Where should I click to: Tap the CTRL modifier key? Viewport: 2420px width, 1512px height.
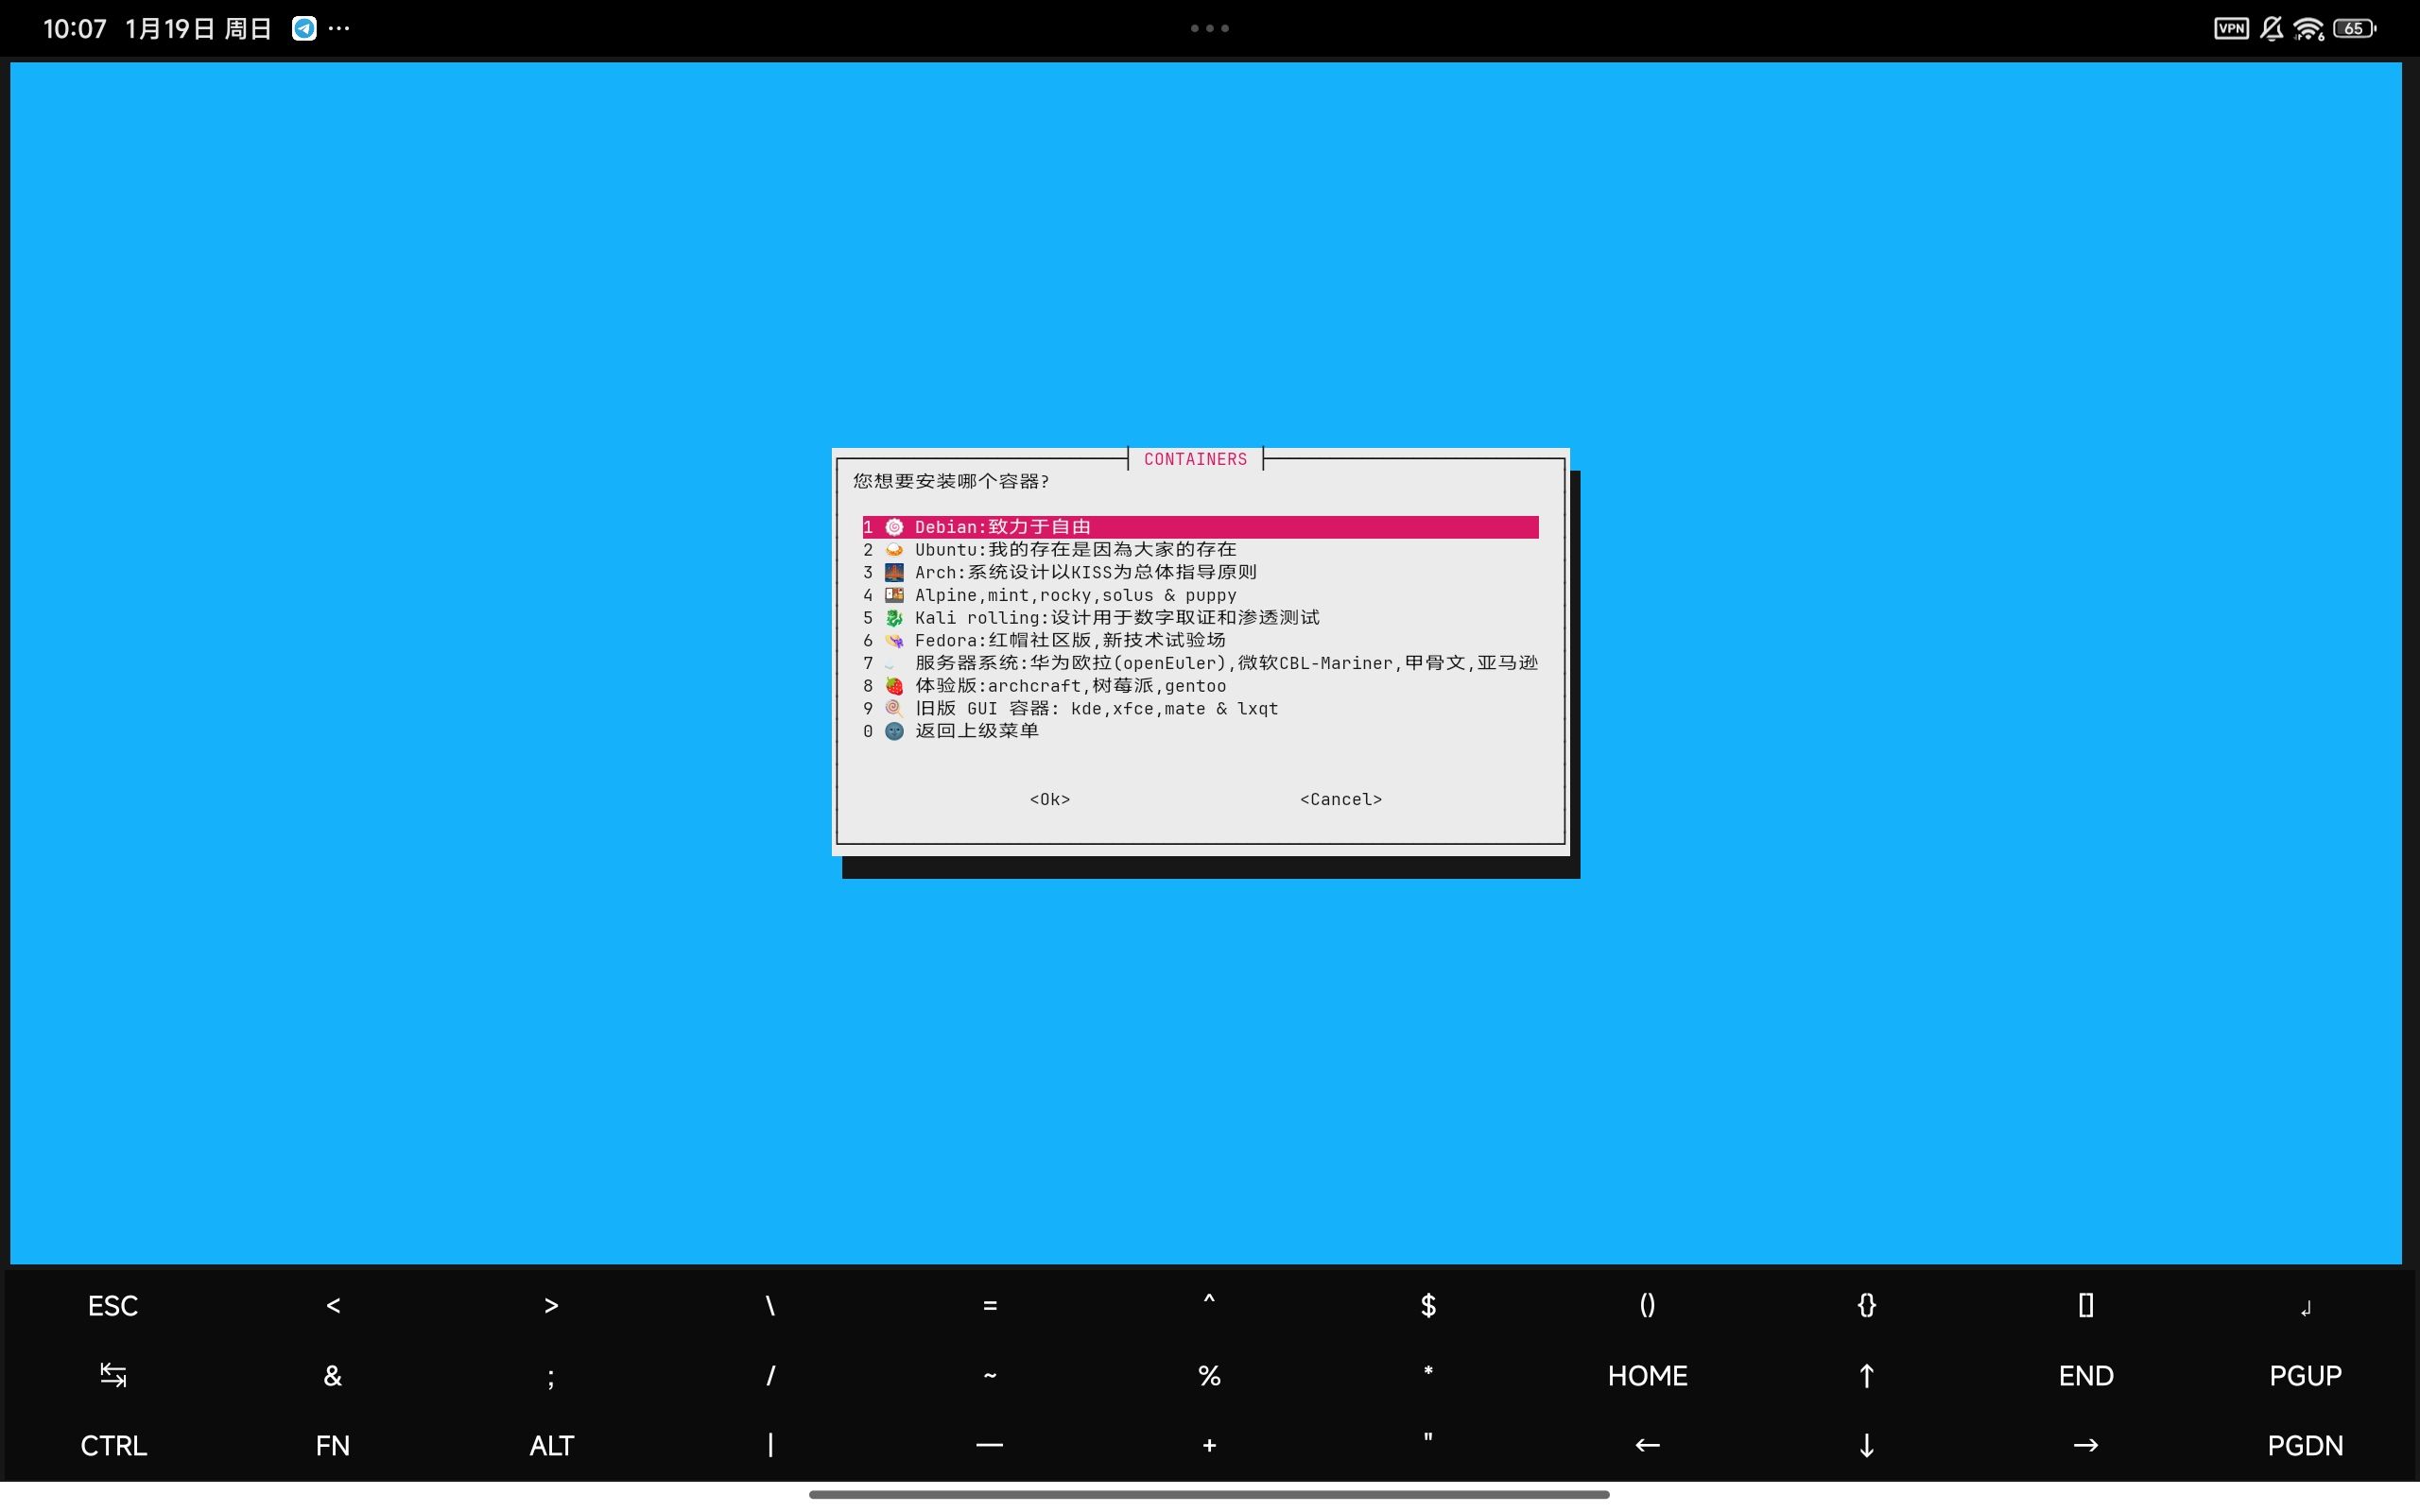pyautogui.click(x=113, y=1446)
